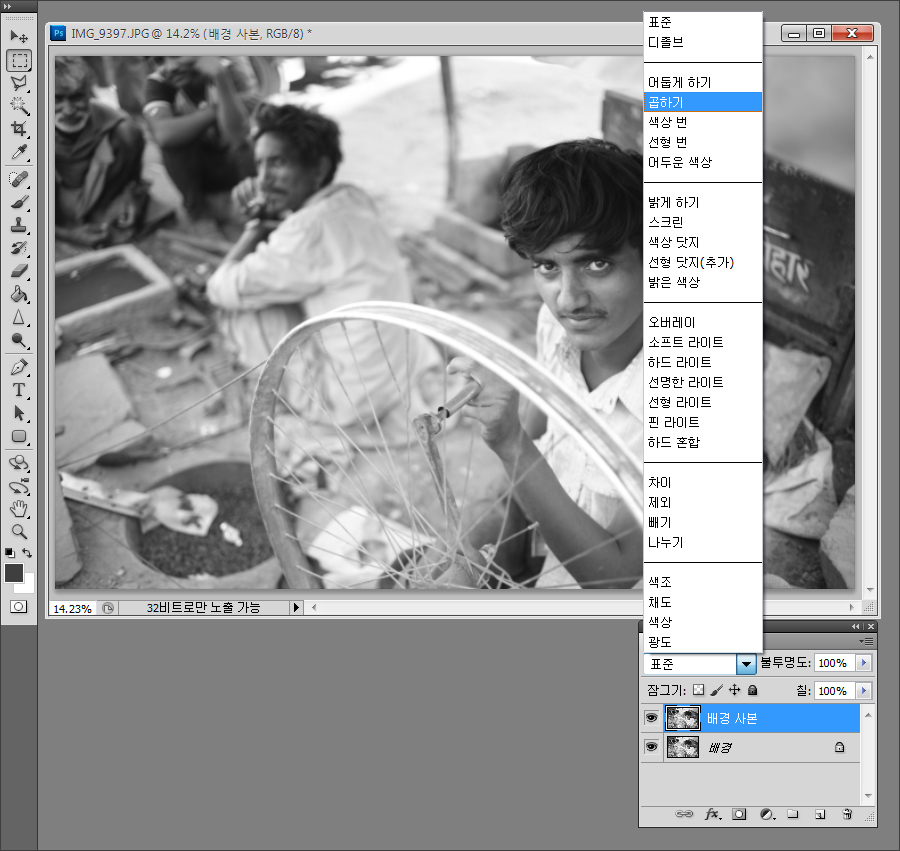Delete layer with trash icon
Screen dimensions: 900x851
coord(847,814)
